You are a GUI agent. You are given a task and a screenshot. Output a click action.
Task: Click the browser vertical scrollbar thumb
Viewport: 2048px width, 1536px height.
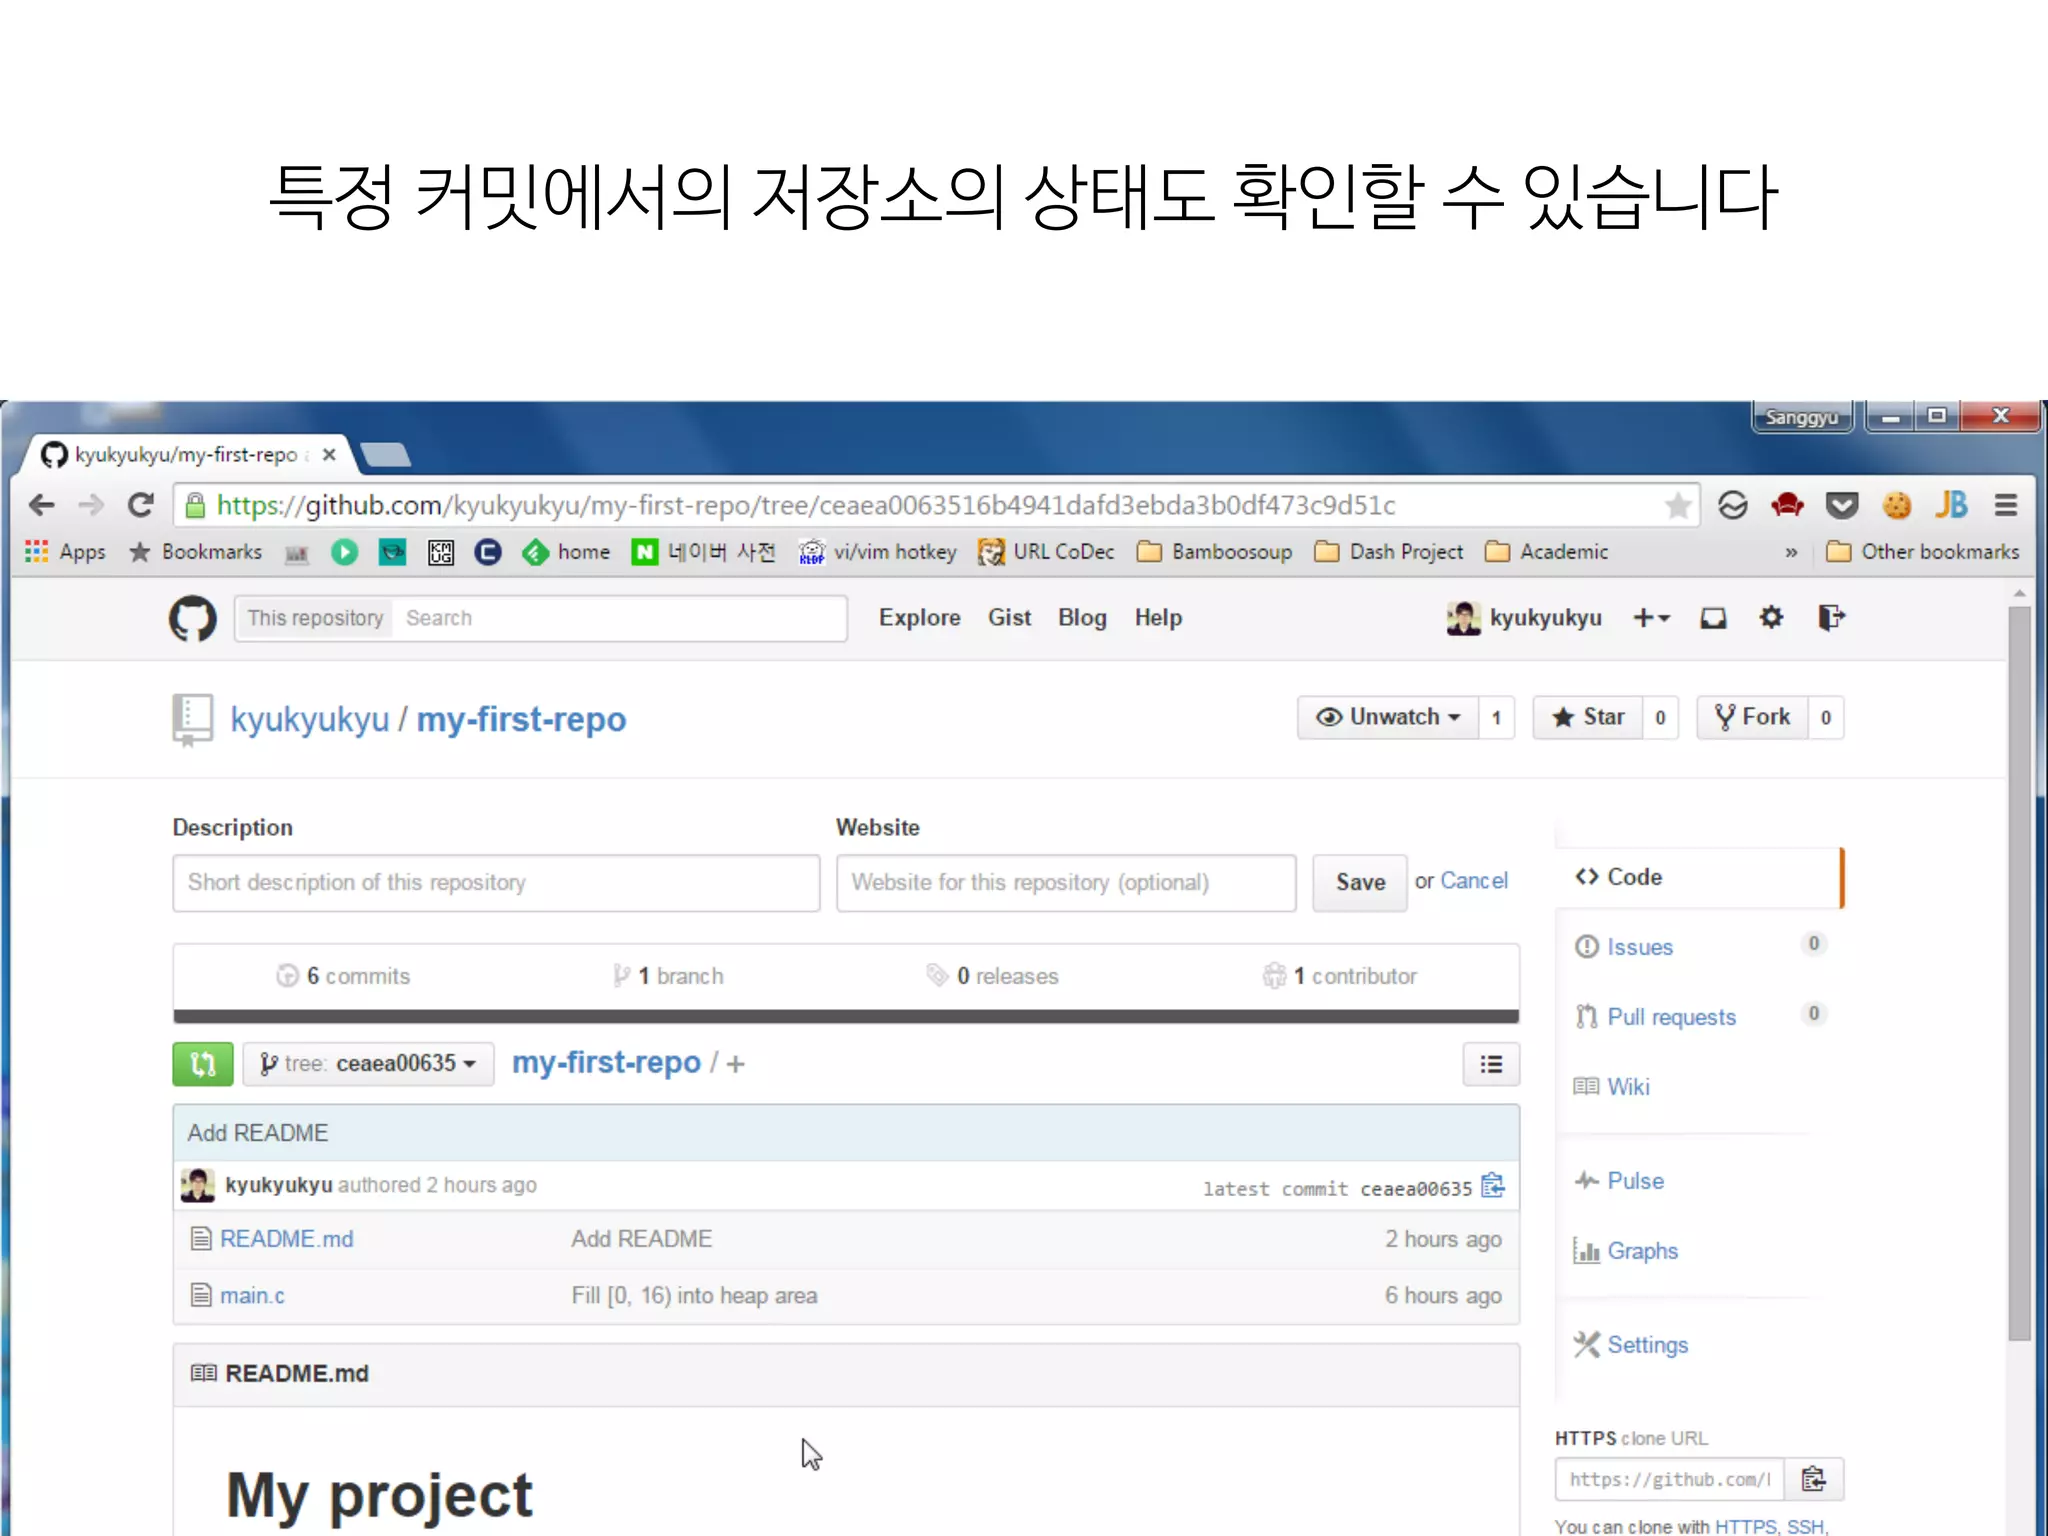pos(2019,971)
